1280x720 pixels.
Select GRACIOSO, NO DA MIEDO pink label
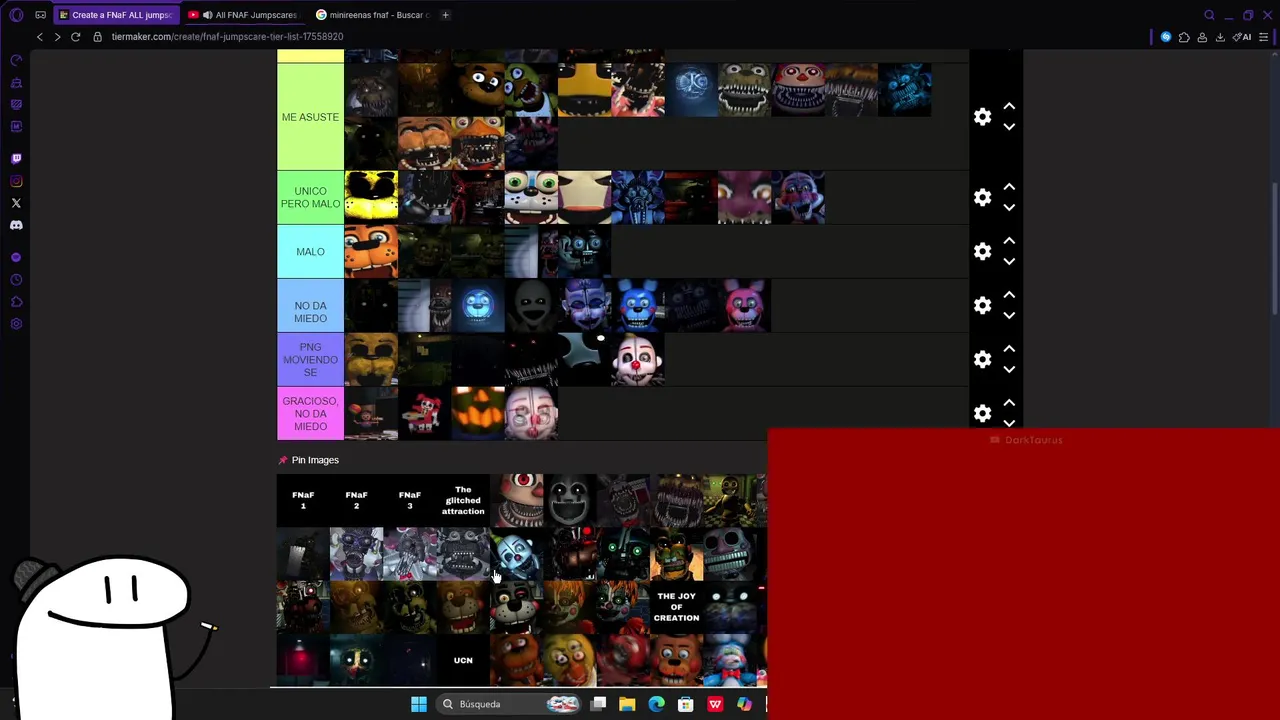pyautogui.click(x=310, y=413)
